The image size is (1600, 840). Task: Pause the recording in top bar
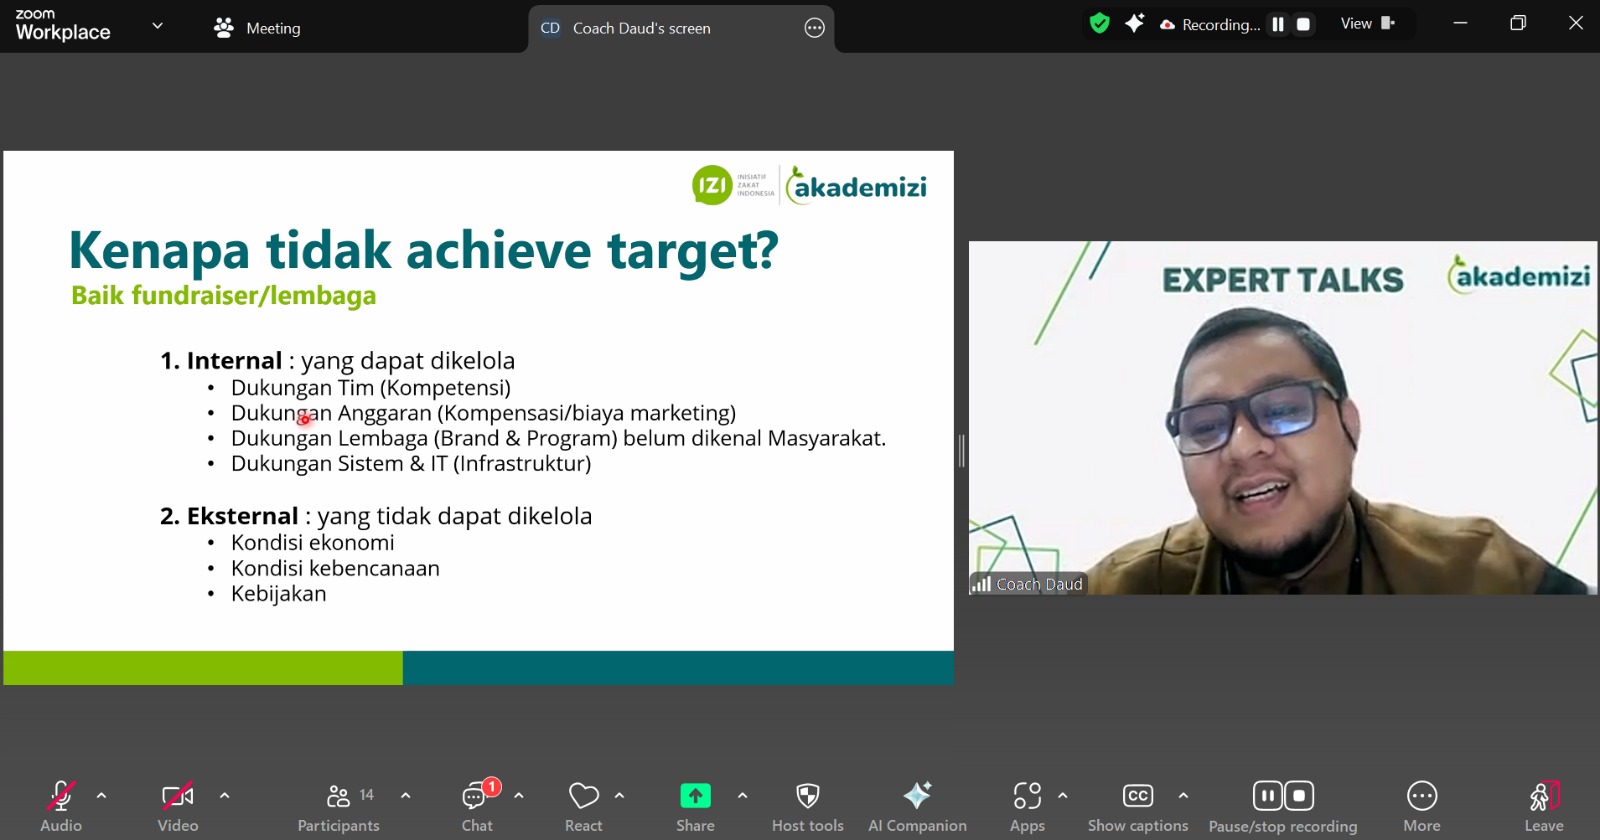click(1277, 25)
